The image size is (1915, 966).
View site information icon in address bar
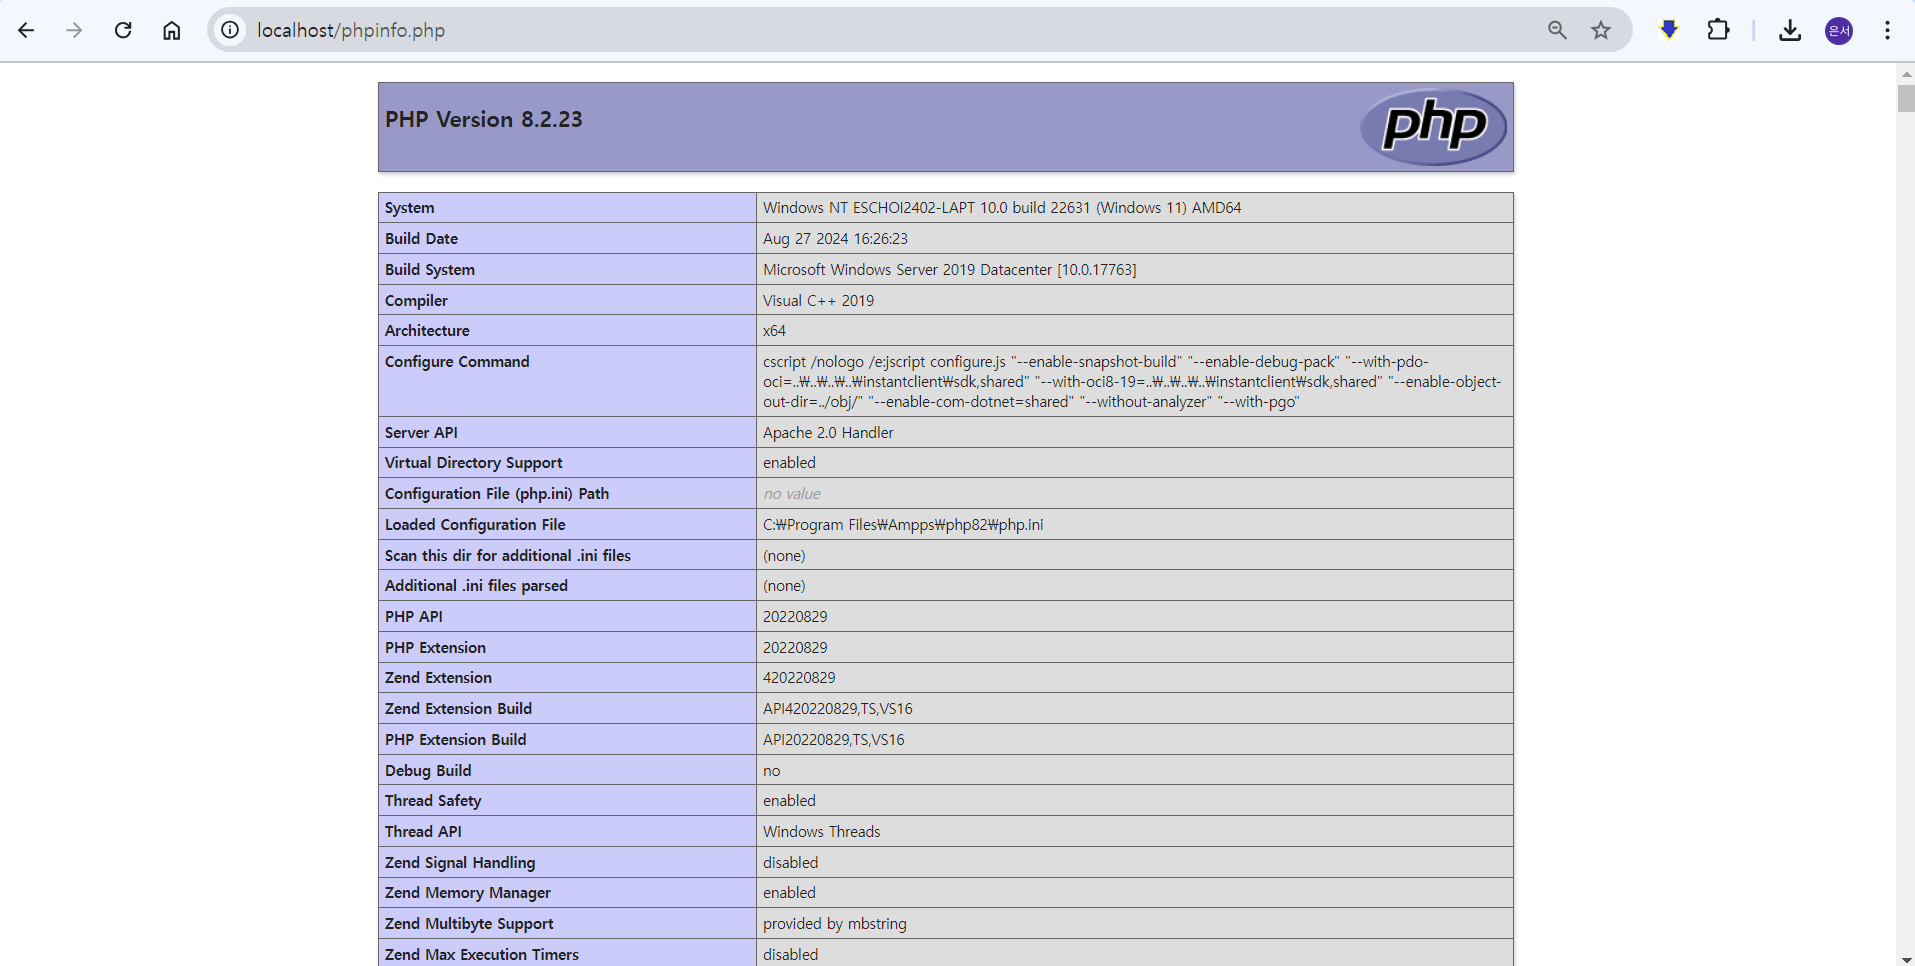[x=230, y=30]
